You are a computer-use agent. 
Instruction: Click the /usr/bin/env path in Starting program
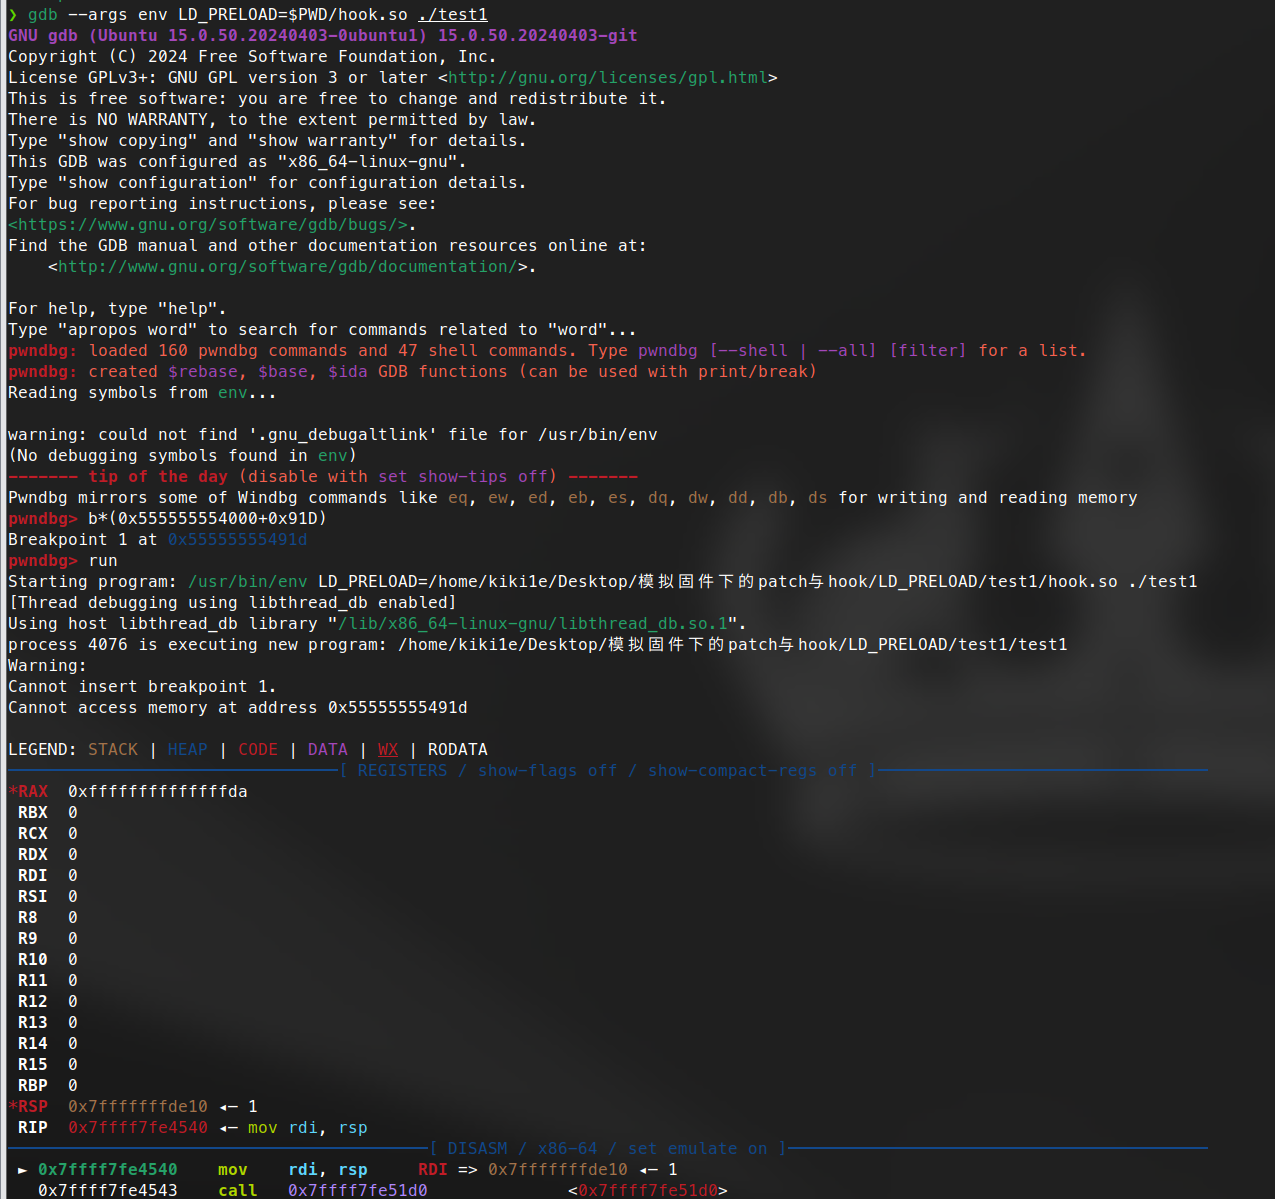point(247,582)
